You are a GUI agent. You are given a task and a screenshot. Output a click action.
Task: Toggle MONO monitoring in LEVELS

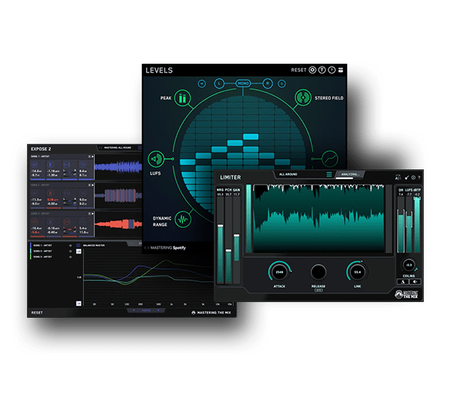(x=243, y=83)
